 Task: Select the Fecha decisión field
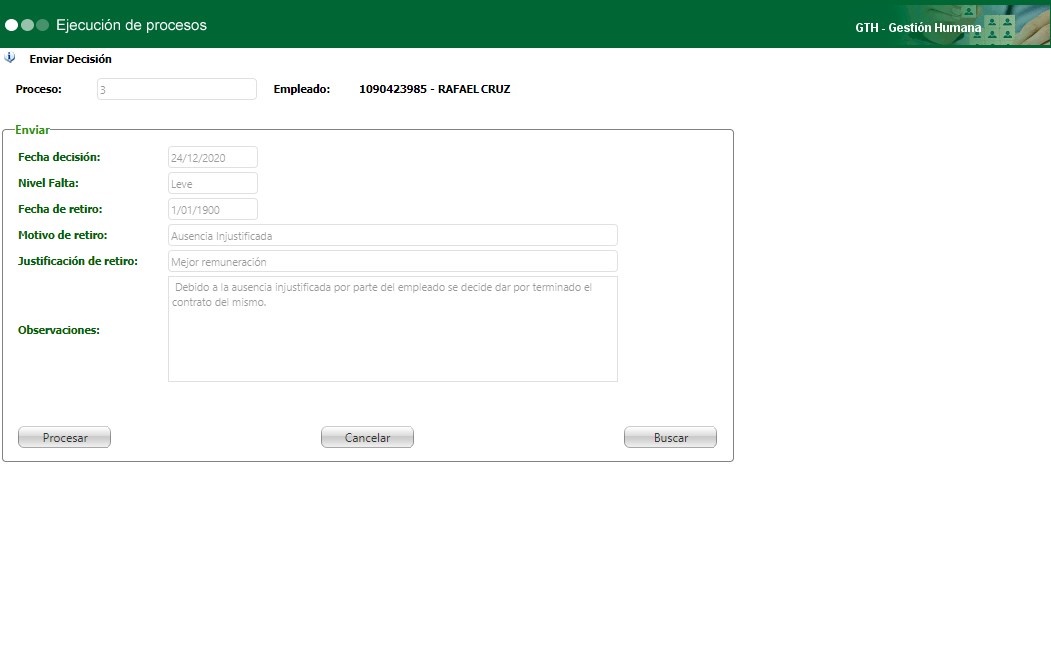tap(212, 157)
